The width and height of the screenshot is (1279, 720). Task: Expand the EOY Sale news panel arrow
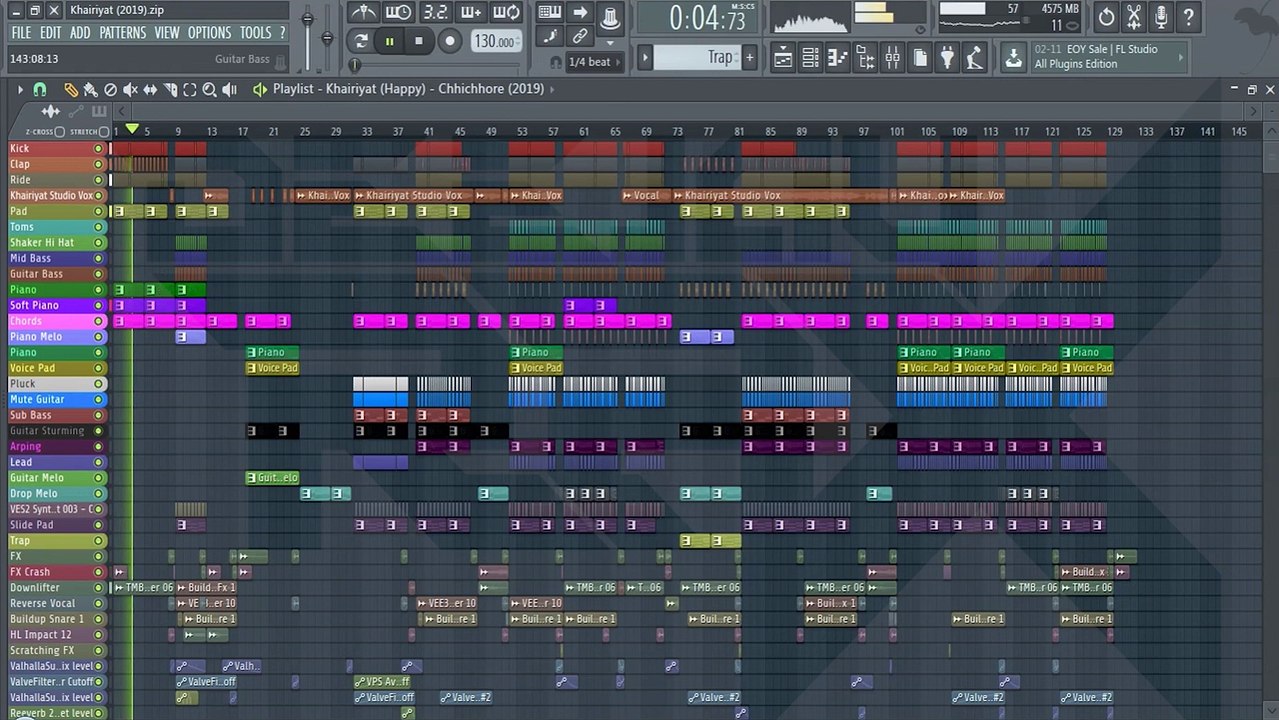1180,58
